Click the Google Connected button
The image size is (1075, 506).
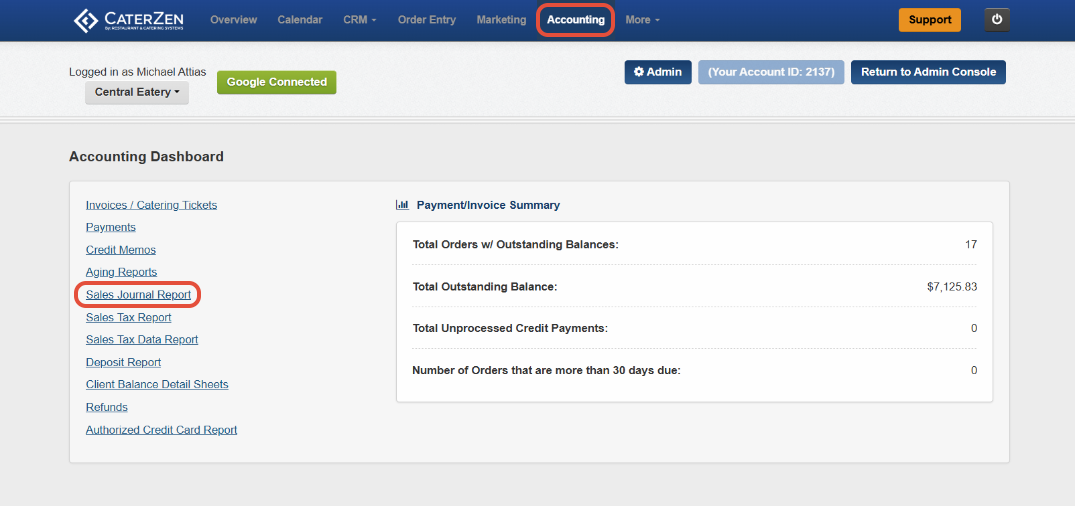click(x=277, y=82)
